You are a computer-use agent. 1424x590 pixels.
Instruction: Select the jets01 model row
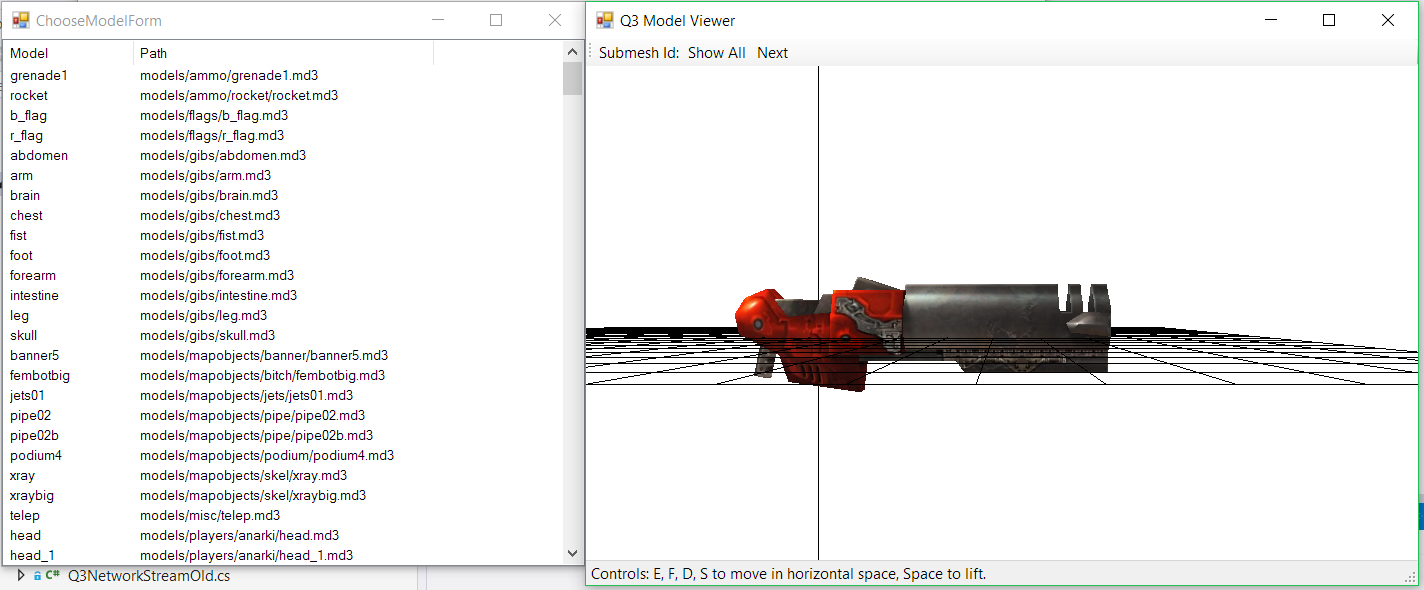(284, 395)
